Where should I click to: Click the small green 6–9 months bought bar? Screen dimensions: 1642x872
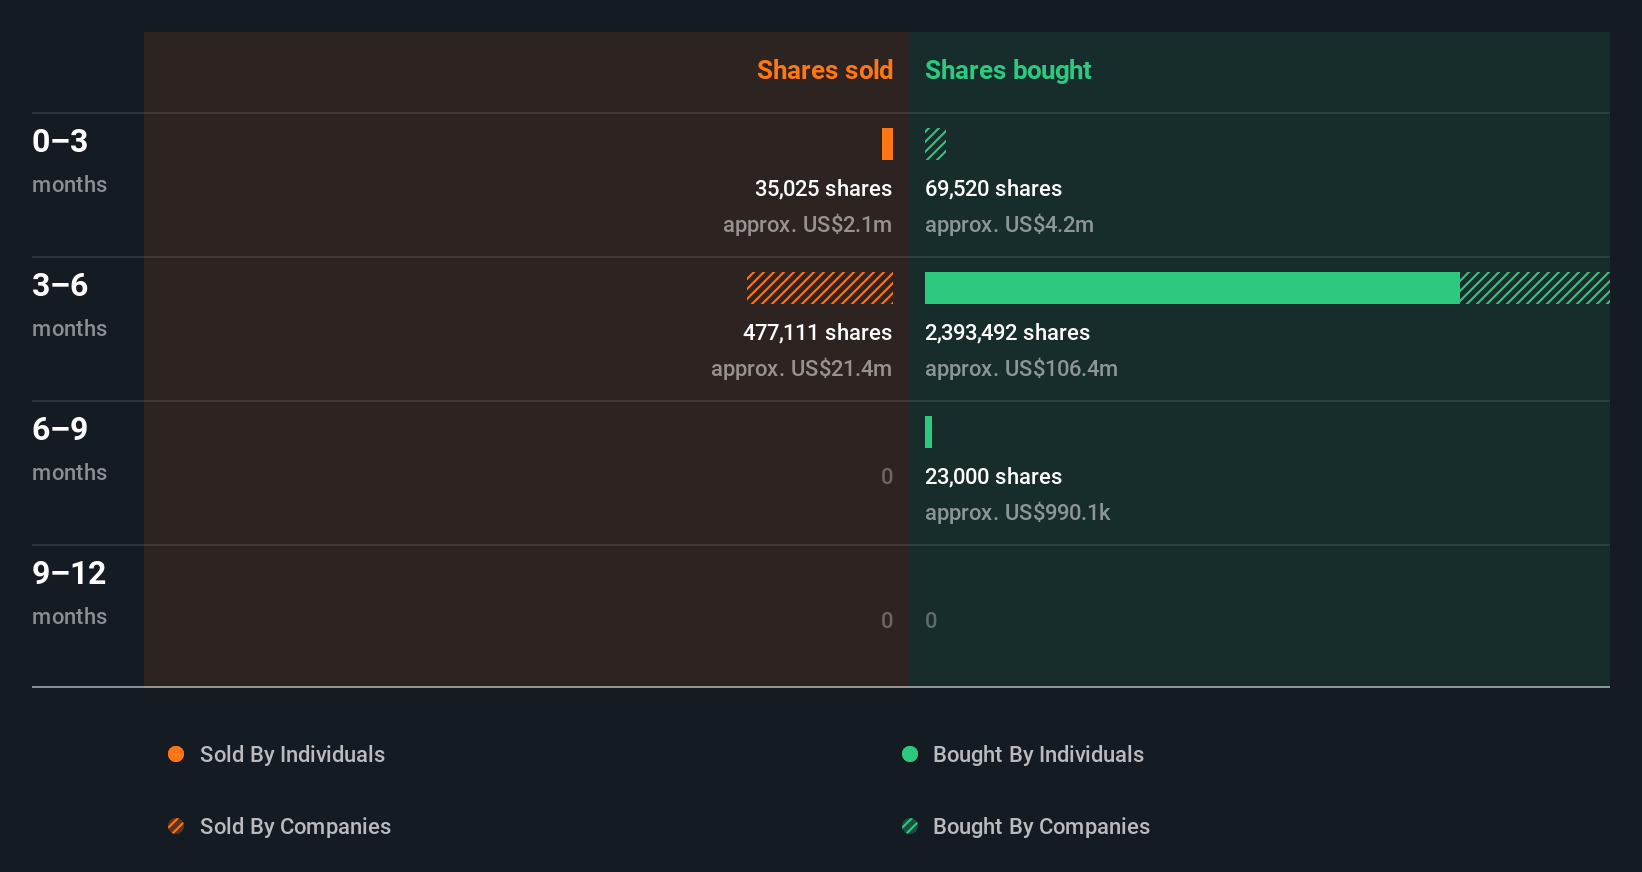[928, 432]
